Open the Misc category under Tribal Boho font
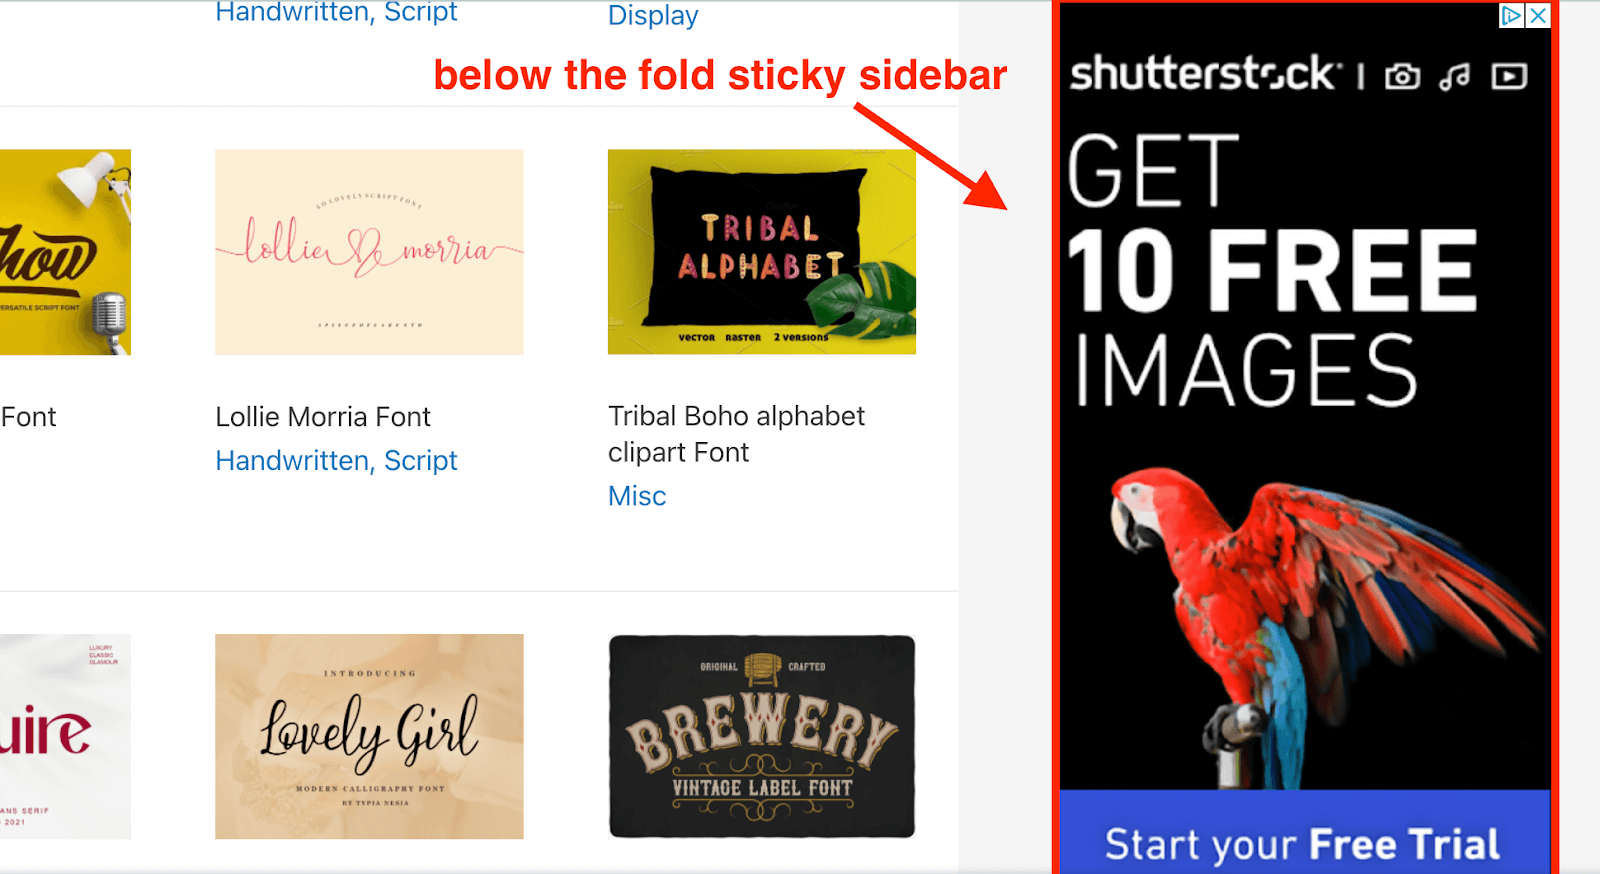Viewport: 1600px width, 874px height. (x=637, y=495)
